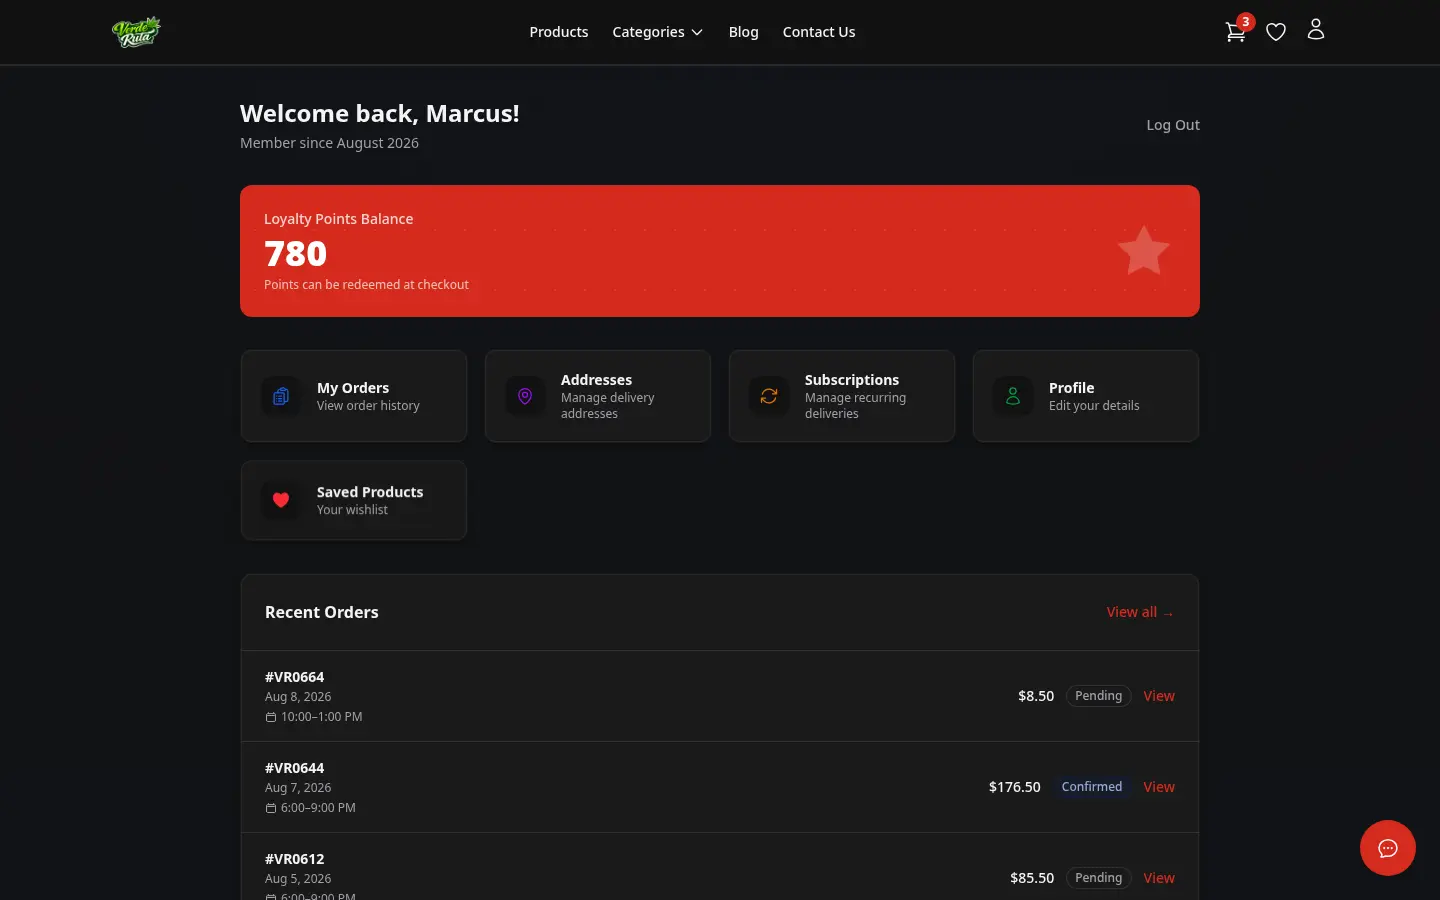
Task: Click the Pending badge for #VR0612
Action: click(x=1098, y=878)
